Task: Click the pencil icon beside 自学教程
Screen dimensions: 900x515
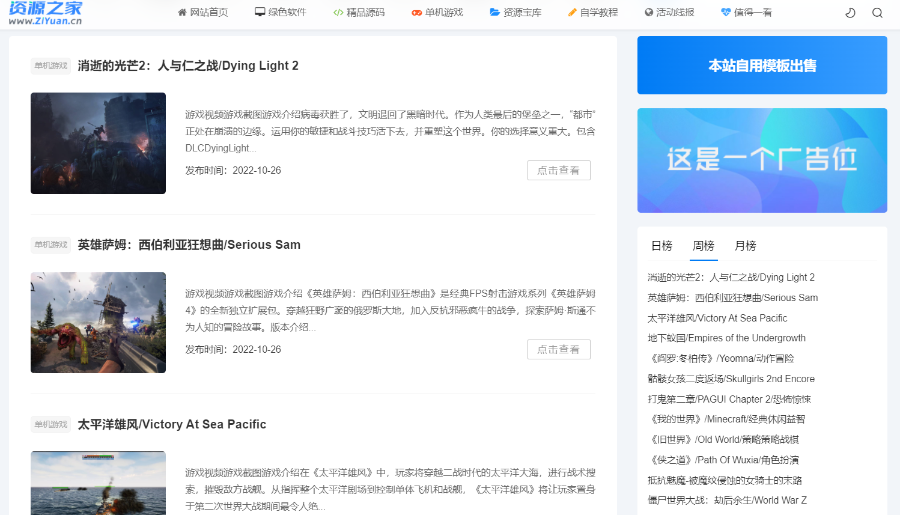Action: (572, 12)
